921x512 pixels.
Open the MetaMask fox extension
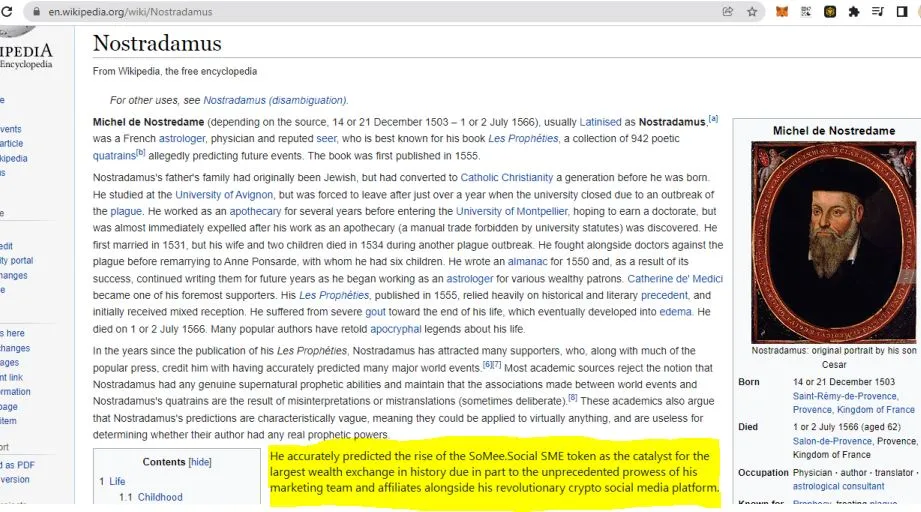pyautogui.click(x=782, y=12)
